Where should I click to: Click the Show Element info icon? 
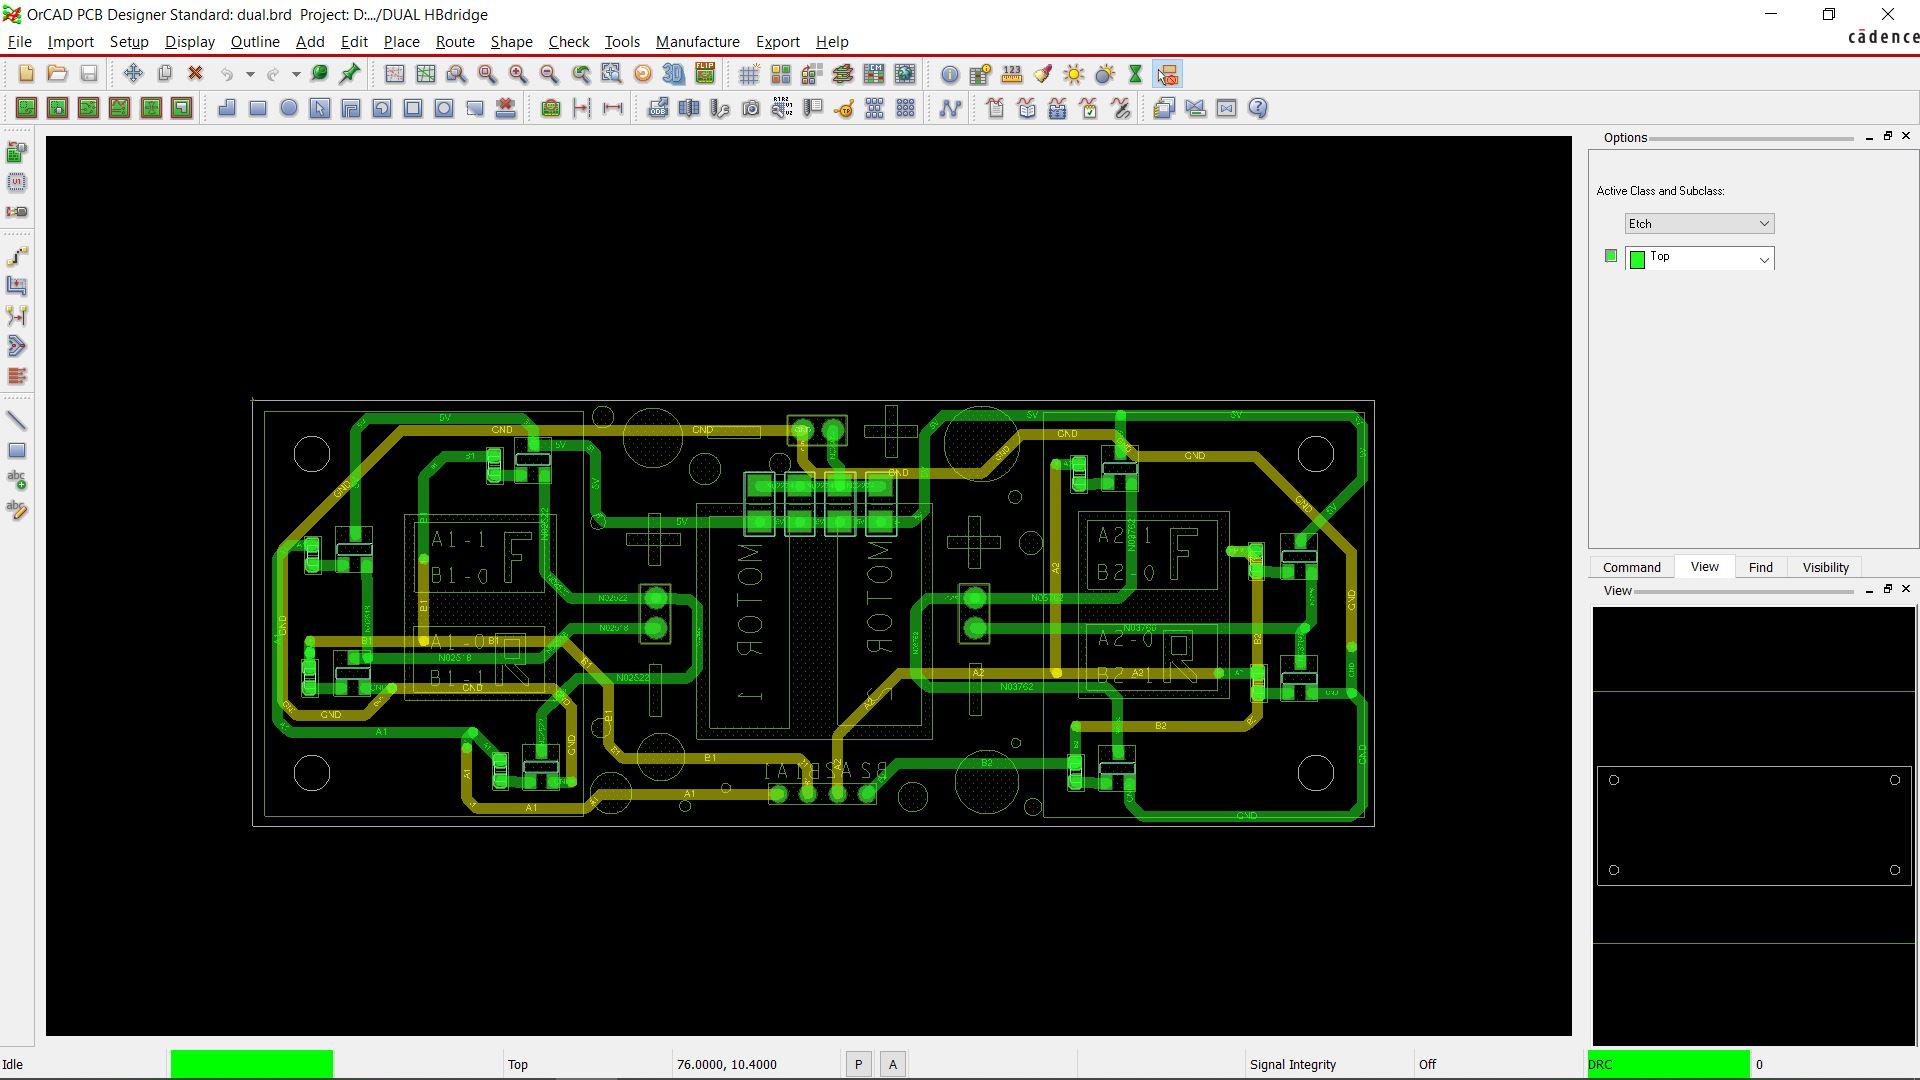(x=949, y=74)
